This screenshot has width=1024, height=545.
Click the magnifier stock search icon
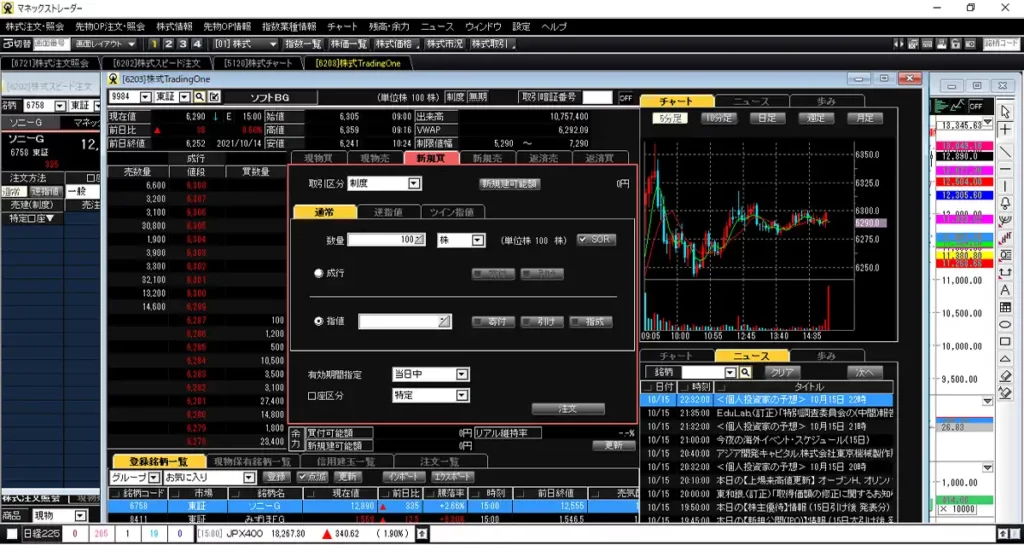tap(200, 96)
